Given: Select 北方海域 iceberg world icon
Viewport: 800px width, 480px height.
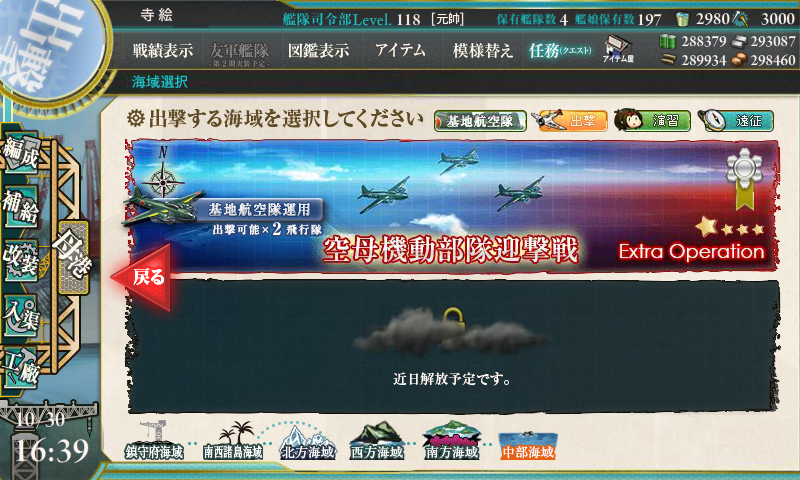Looking at the screenshot, I should (308, 442).
